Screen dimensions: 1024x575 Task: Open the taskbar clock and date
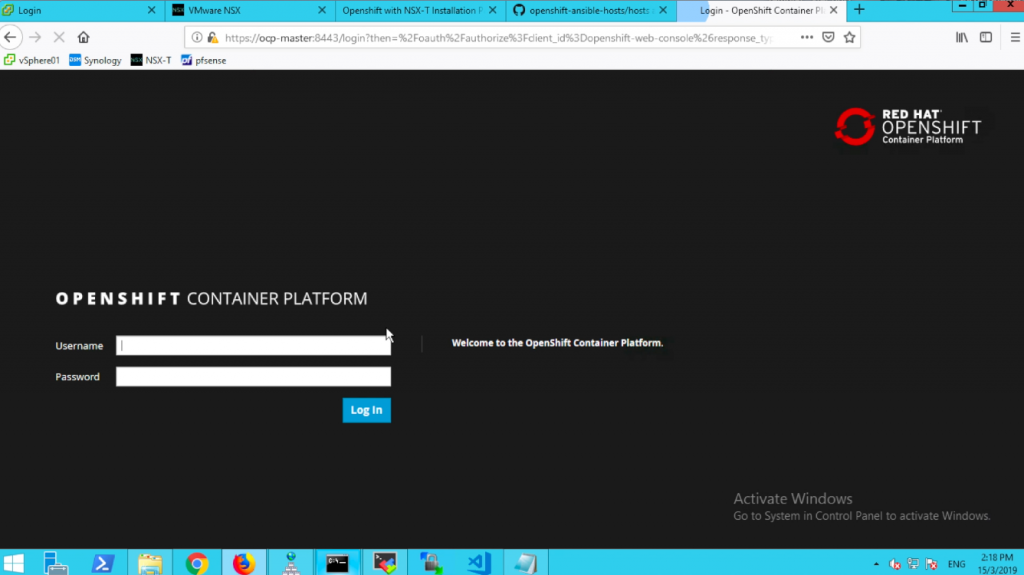coord(997,563)
